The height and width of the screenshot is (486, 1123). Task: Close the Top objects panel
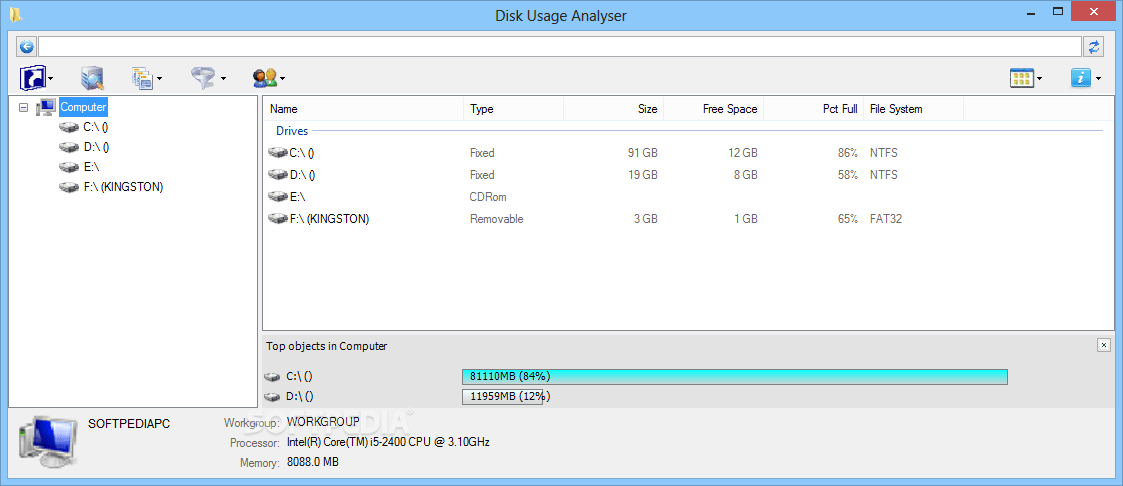pyautogui.click(x=1103, y=345)
